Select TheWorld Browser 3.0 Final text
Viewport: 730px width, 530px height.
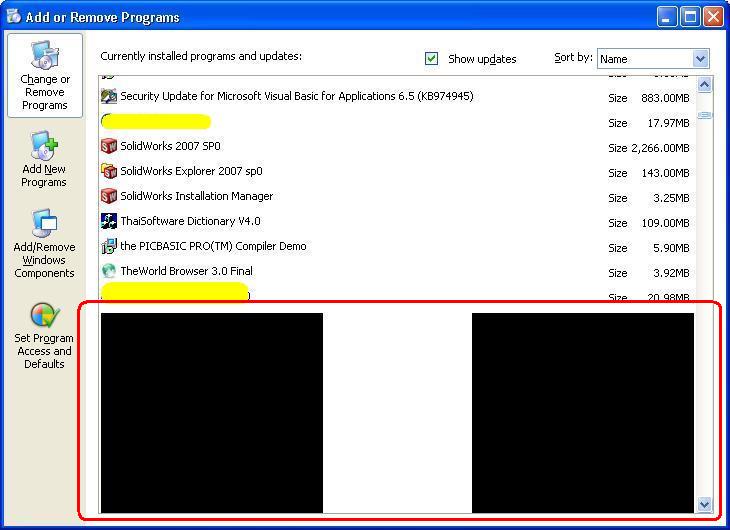coord(186,271)
